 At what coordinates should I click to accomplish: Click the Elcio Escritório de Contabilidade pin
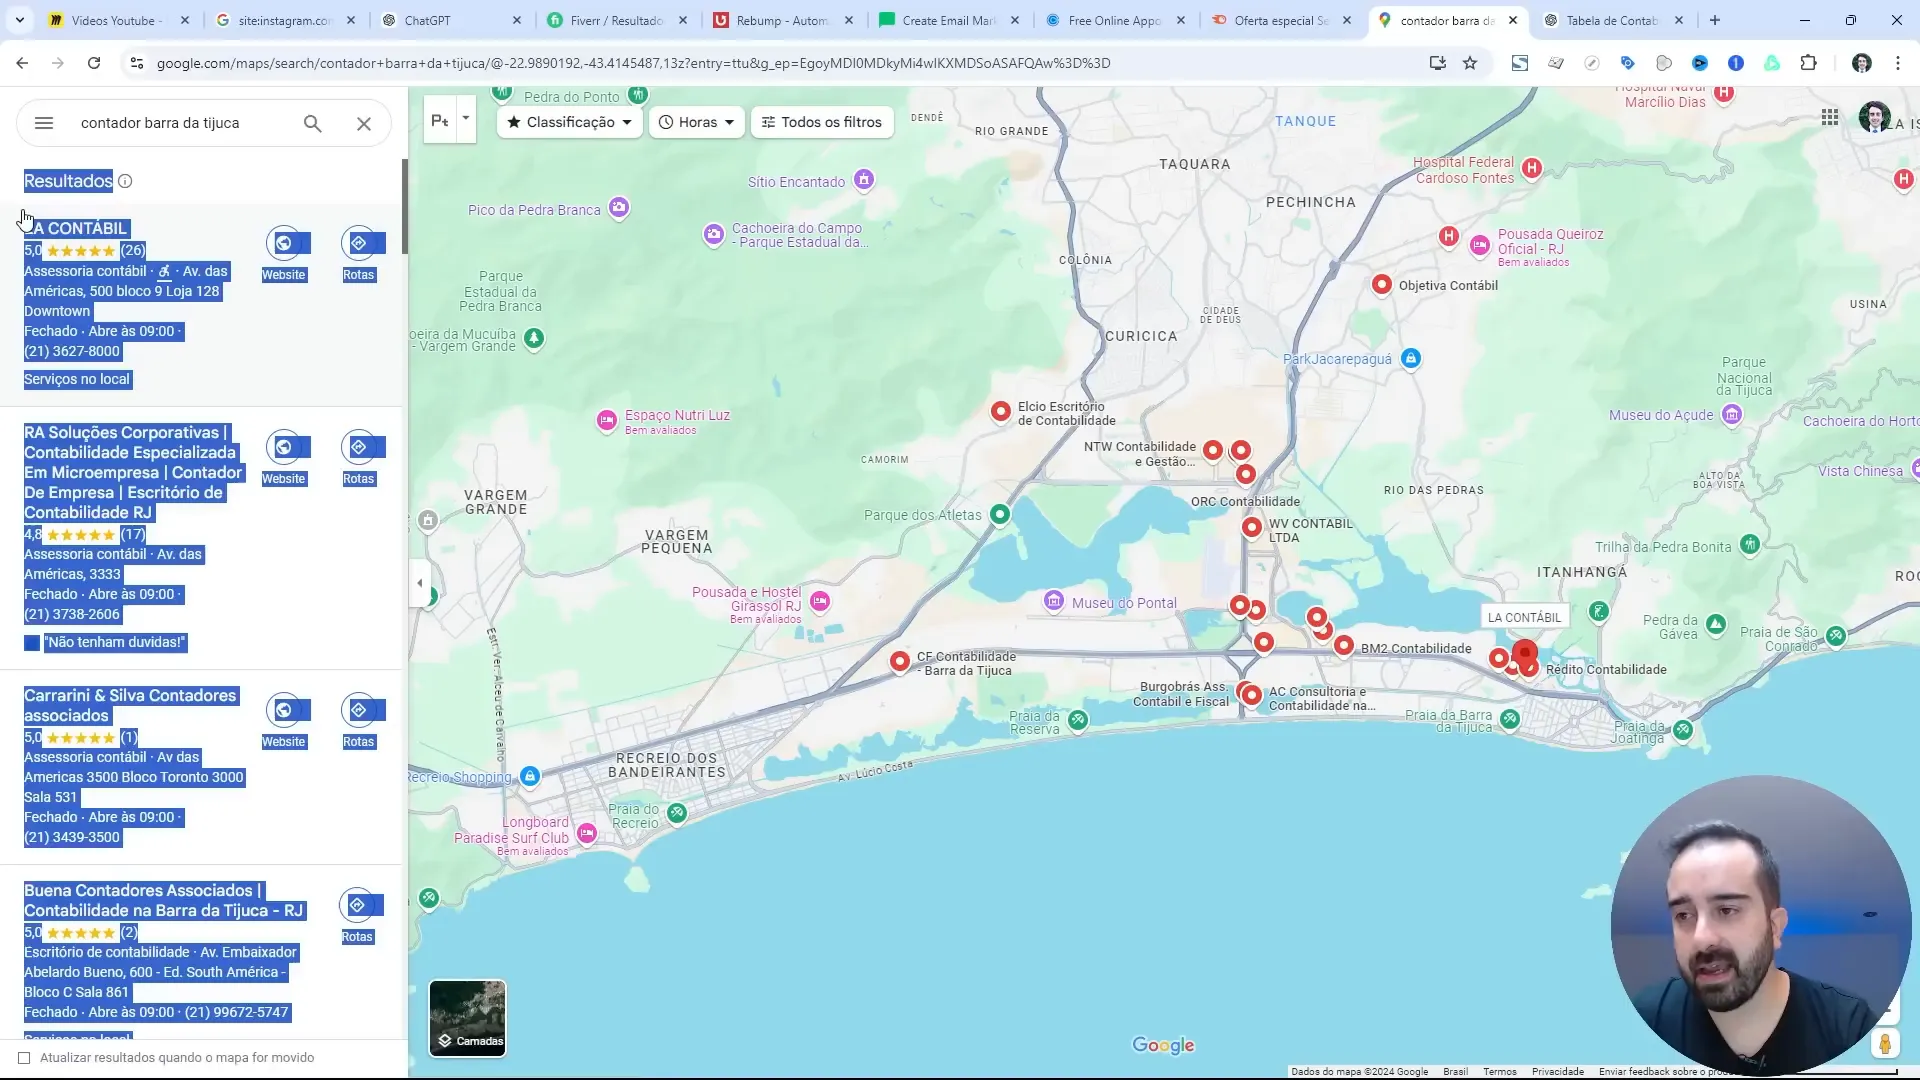tap(1001, 412)
